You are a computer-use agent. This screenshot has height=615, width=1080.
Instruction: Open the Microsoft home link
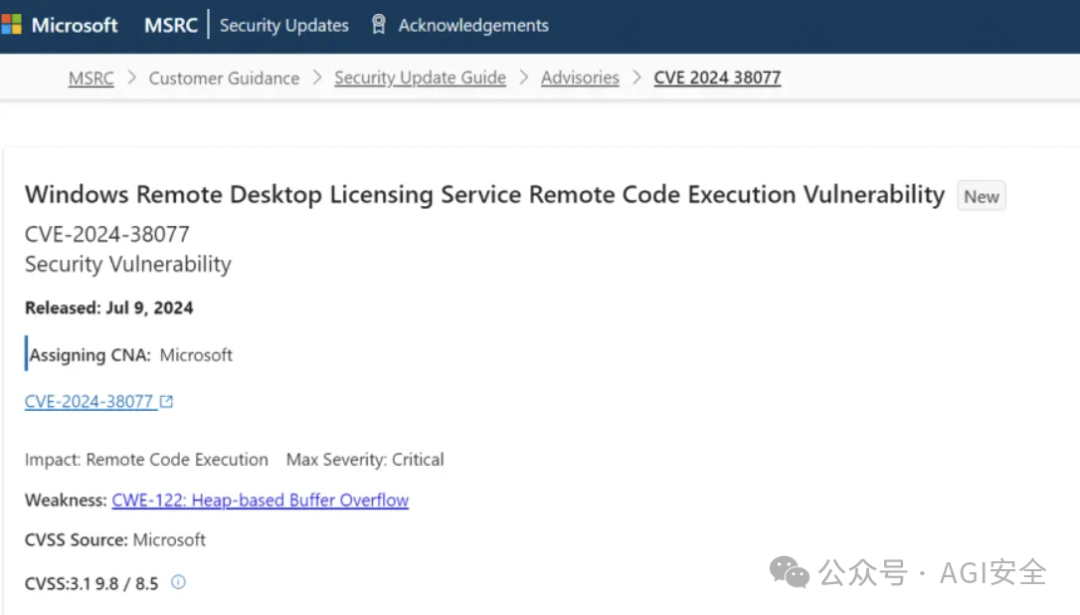tap(74, 25)
